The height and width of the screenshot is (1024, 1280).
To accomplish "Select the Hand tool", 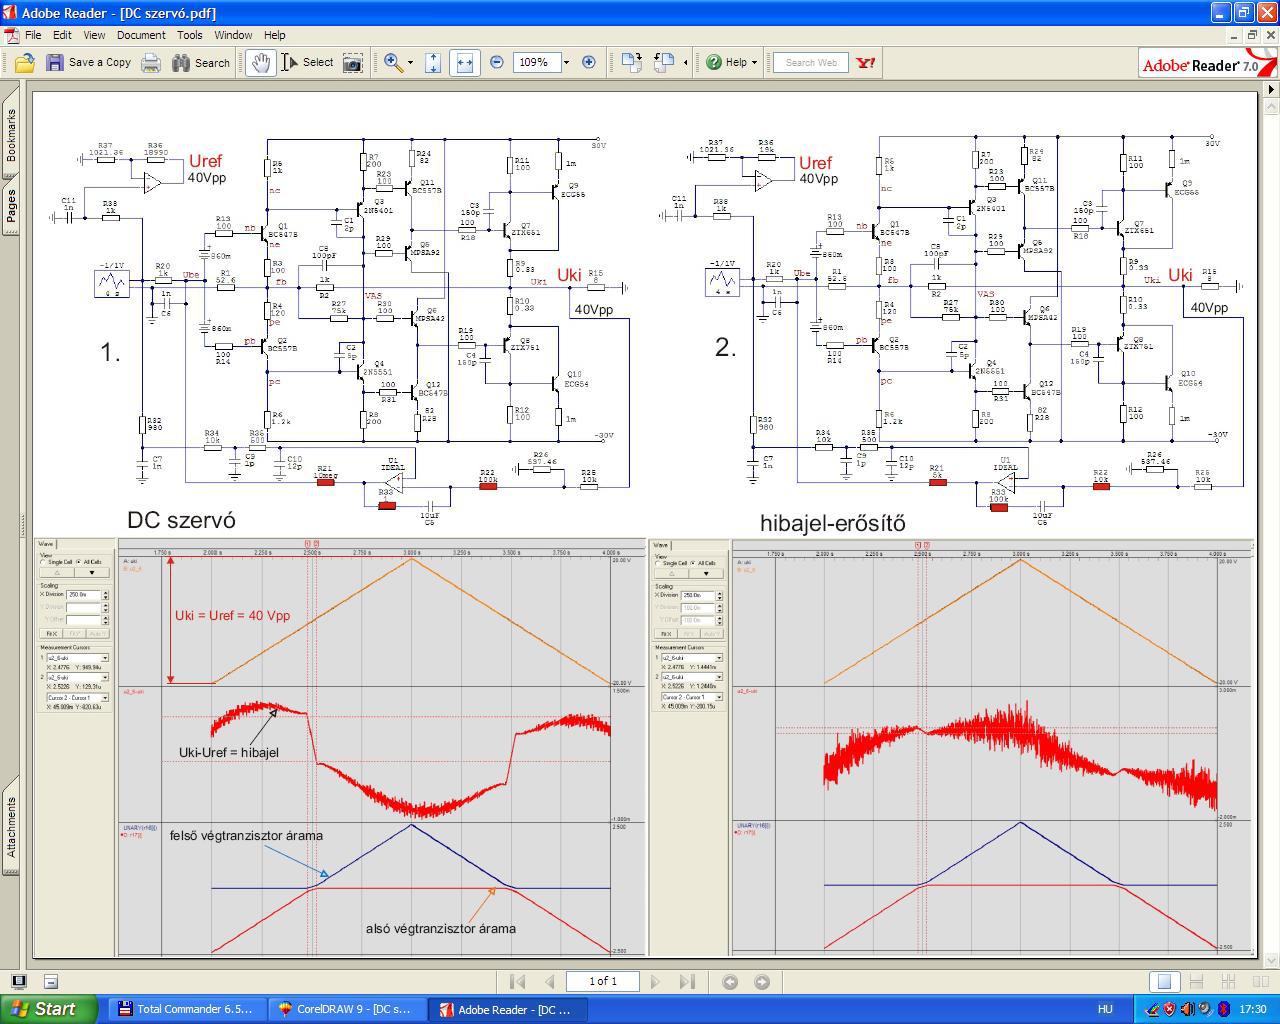I will tap(260, 62).
